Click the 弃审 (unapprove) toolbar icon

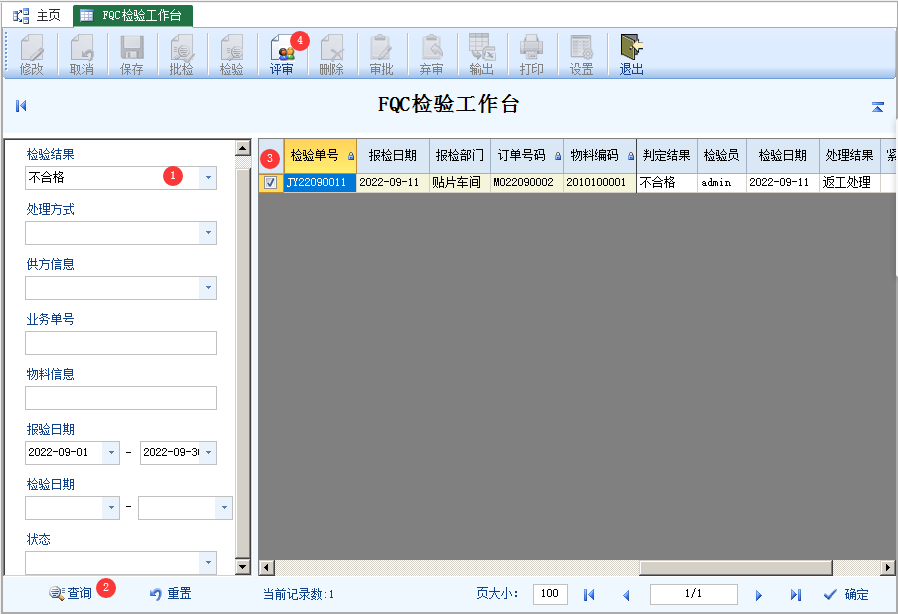pyautogui.click(x=431, y=54)
